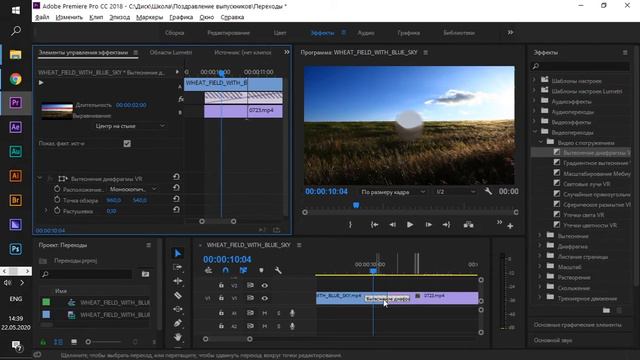
Task: Add a marker in the timeline
Action: (261, 270)
